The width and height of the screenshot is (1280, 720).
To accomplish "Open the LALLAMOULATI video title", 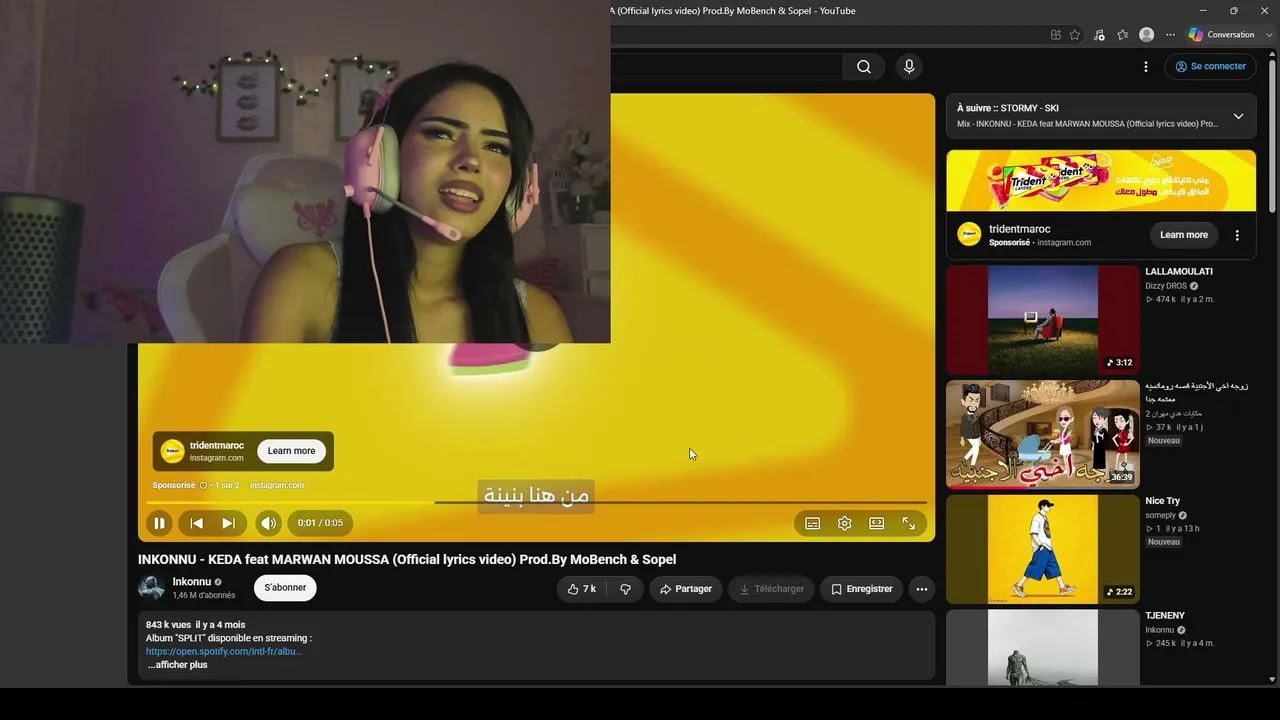I will (1179, 272).
